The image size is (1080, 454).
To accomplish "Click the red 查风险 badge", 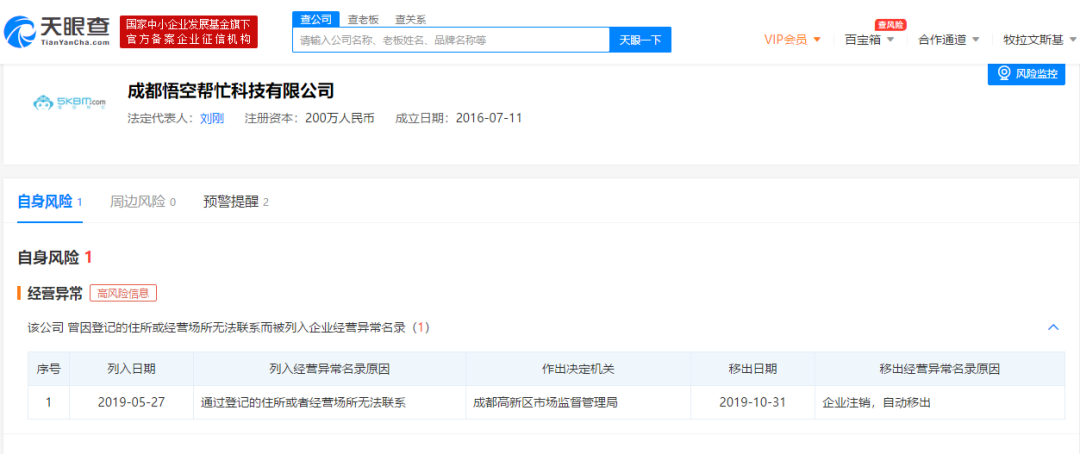I will pyautogui.click(x=890, y=24).
